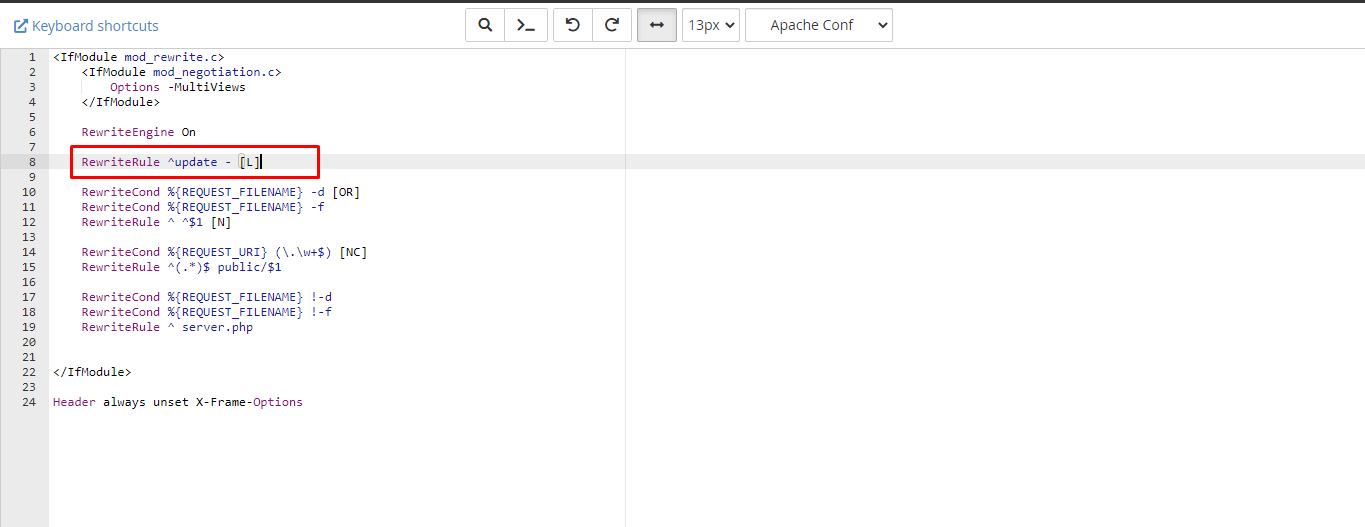Click the command-prompt icon in the toolbar
1365x527 pixels.
pyautogui.click(x=525, y=25)
